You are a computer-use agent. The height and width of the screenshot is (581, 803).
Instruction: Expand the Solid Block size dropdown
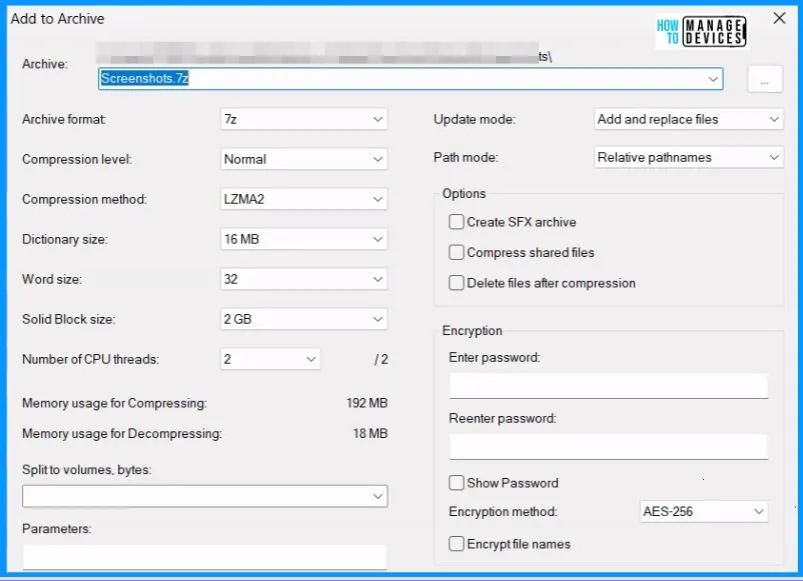pos(304,319)
